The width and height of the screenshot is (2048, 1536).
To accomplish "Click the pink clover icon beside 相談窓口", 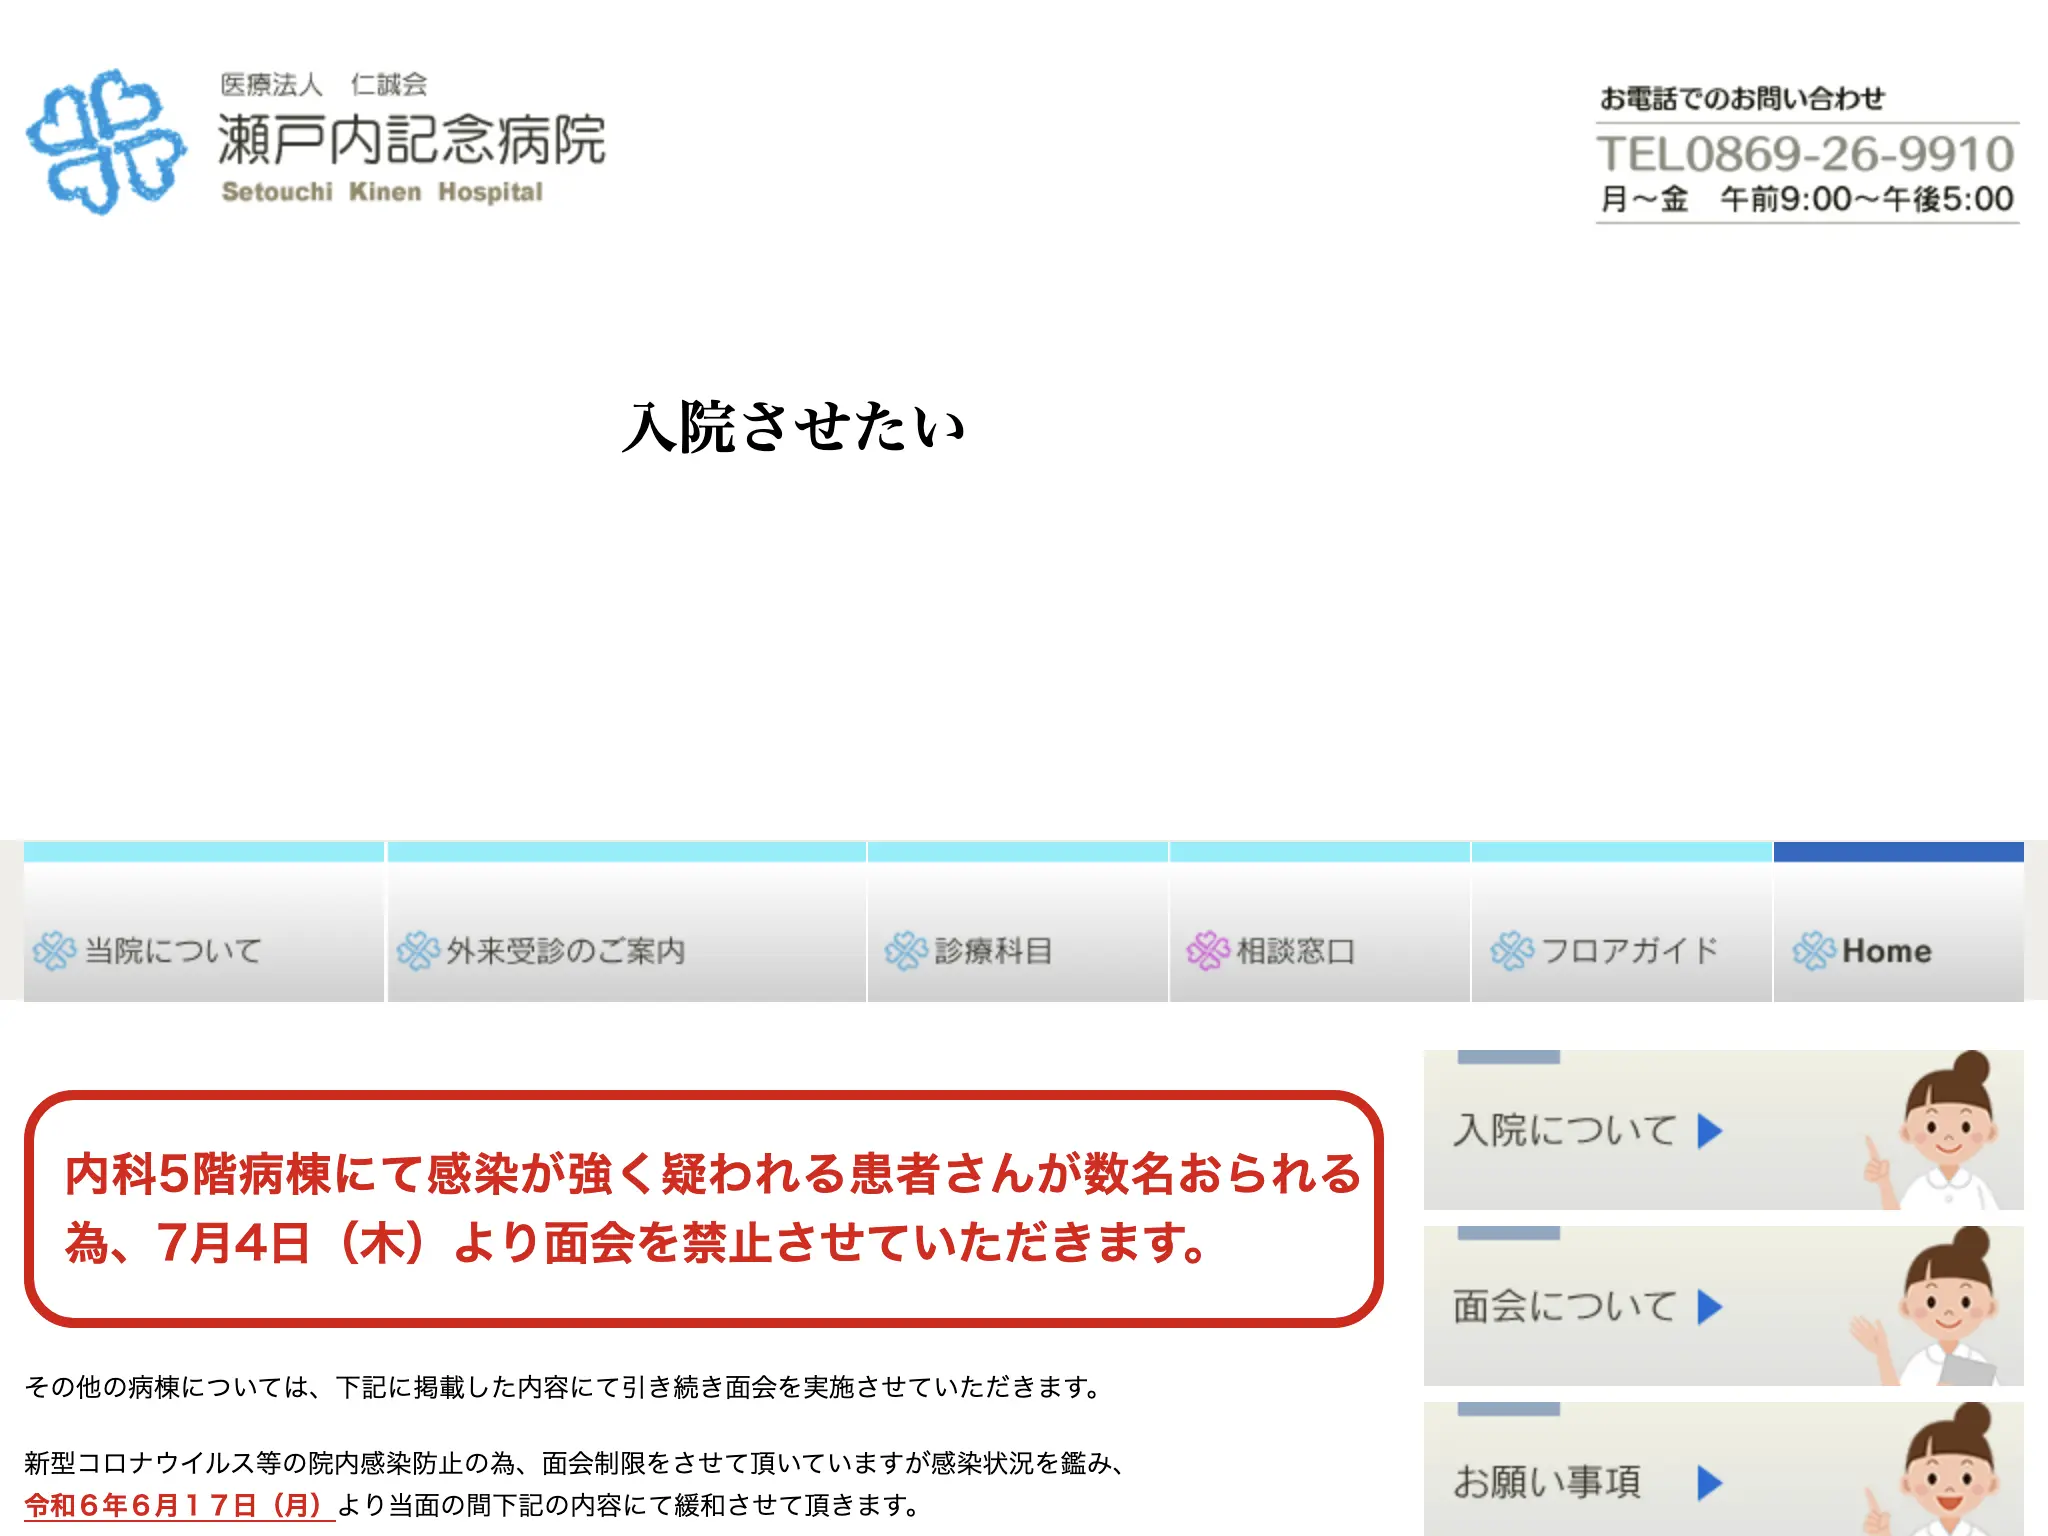I will click(x=1208, y=951).
